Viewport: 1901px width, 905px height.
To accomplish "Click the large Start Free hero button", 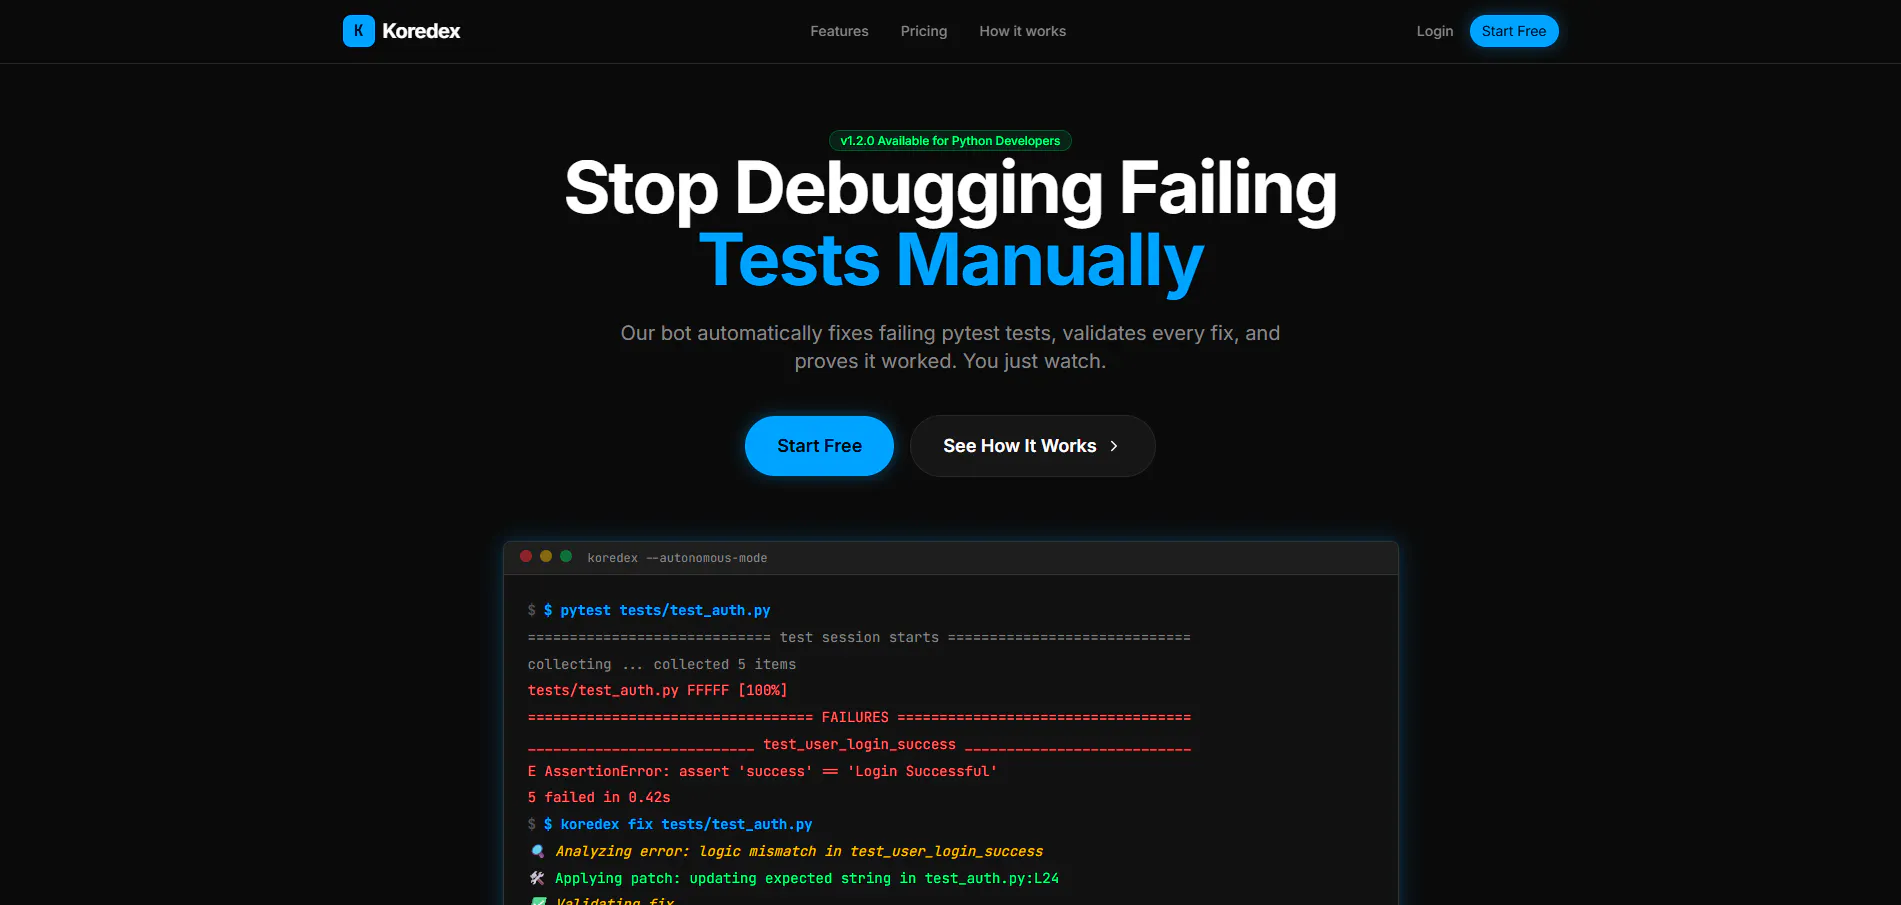I will [x=819, y=446].
